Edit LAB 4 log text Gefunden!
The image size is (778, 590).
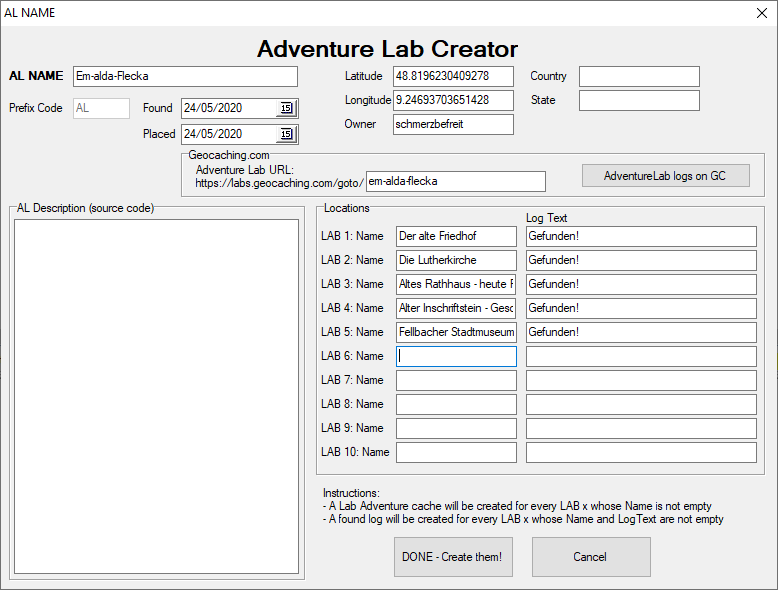click(x=641, y=308)
